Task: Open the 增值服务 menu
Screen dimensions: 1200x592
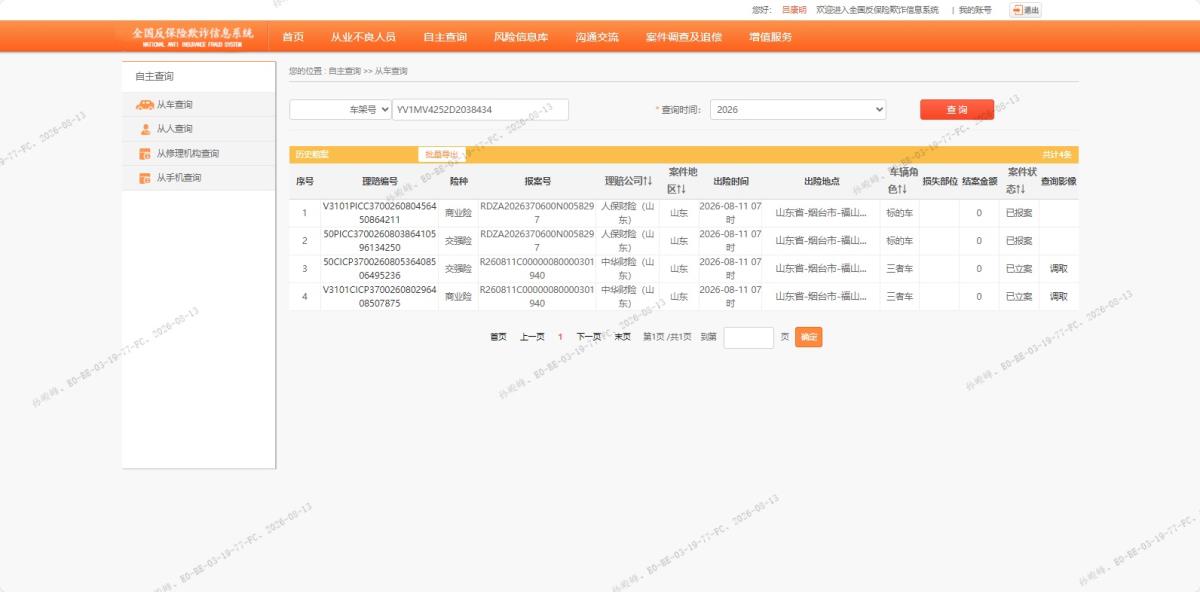Action: (x=770, y=37)
